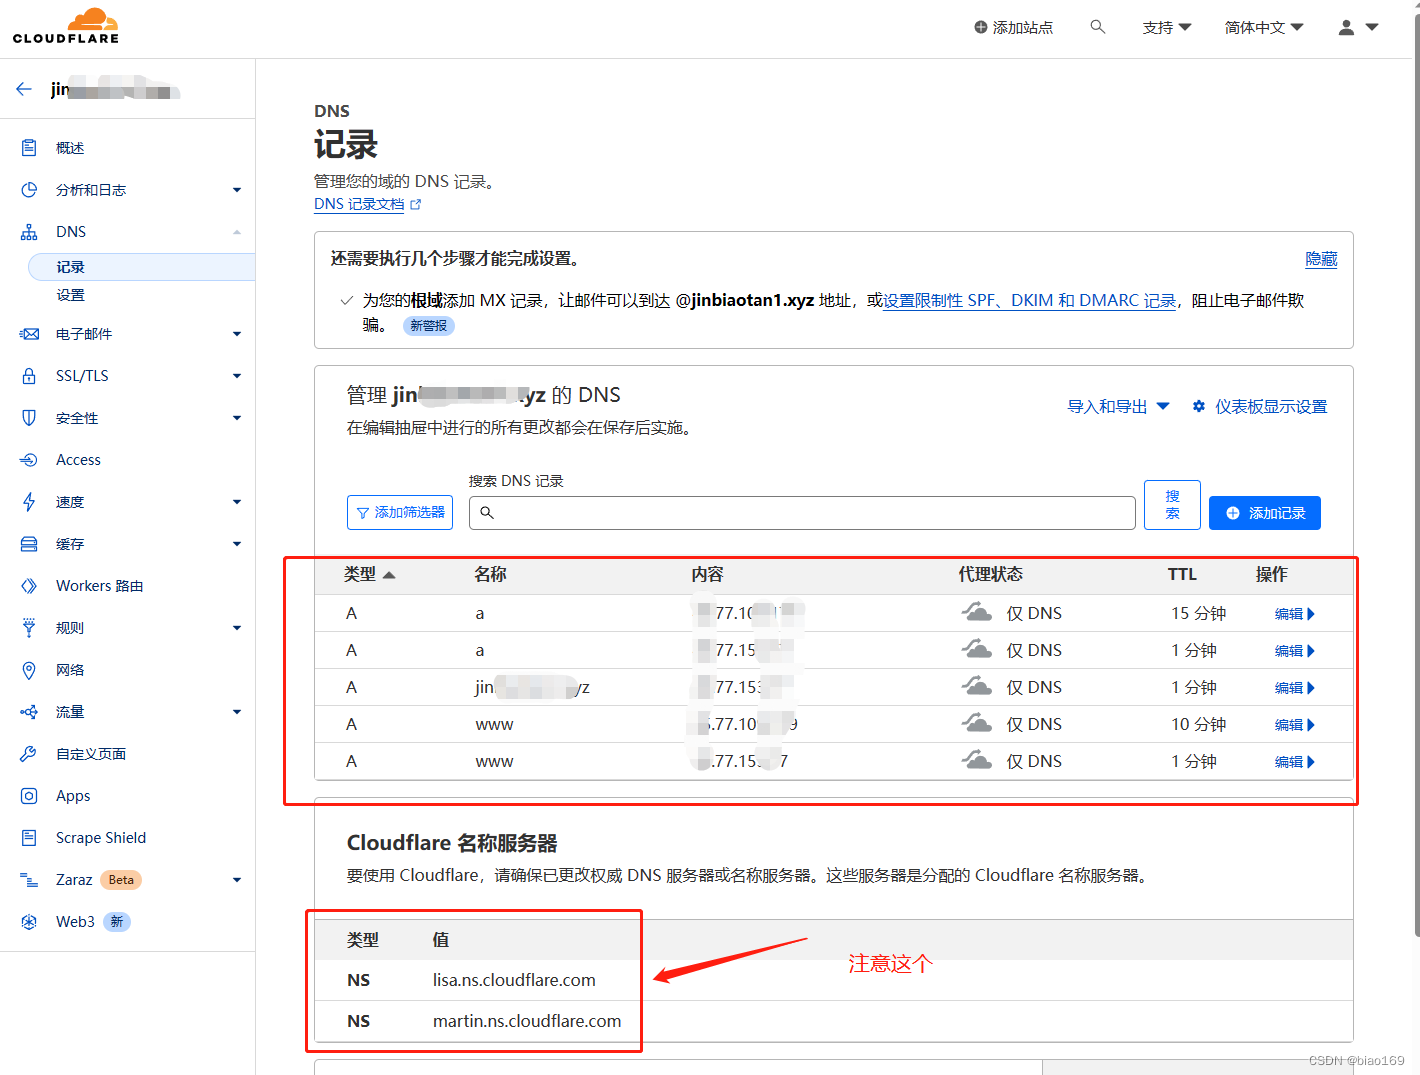Expand the 电子邮件 sidebar section
Viewport: 1420px width, 1075px height.
(237, 334)
